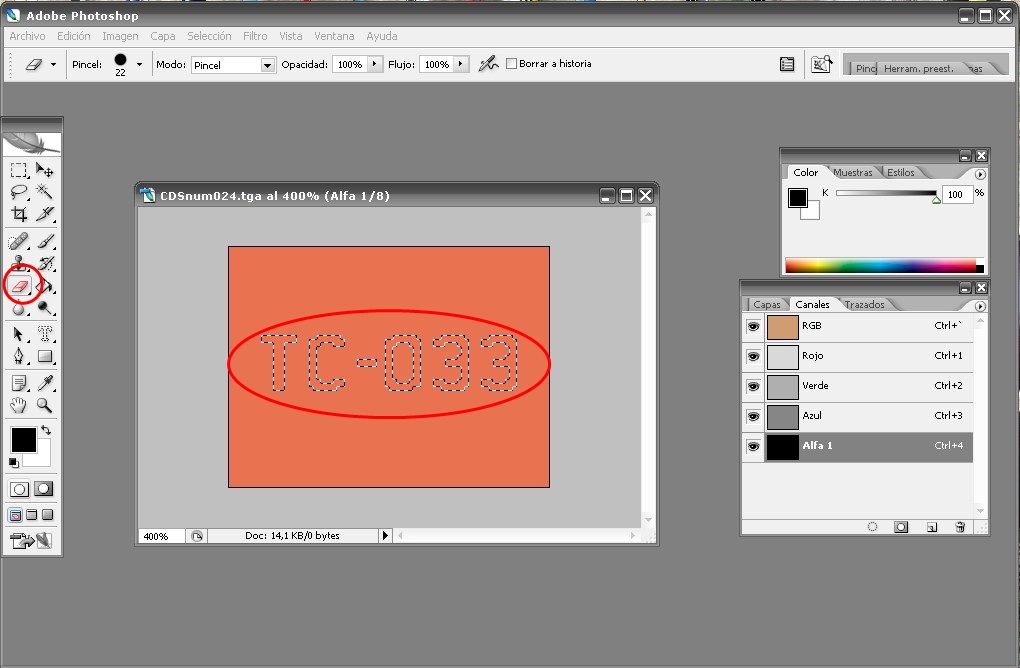Select the Notes tool

[x=19, y=383]
